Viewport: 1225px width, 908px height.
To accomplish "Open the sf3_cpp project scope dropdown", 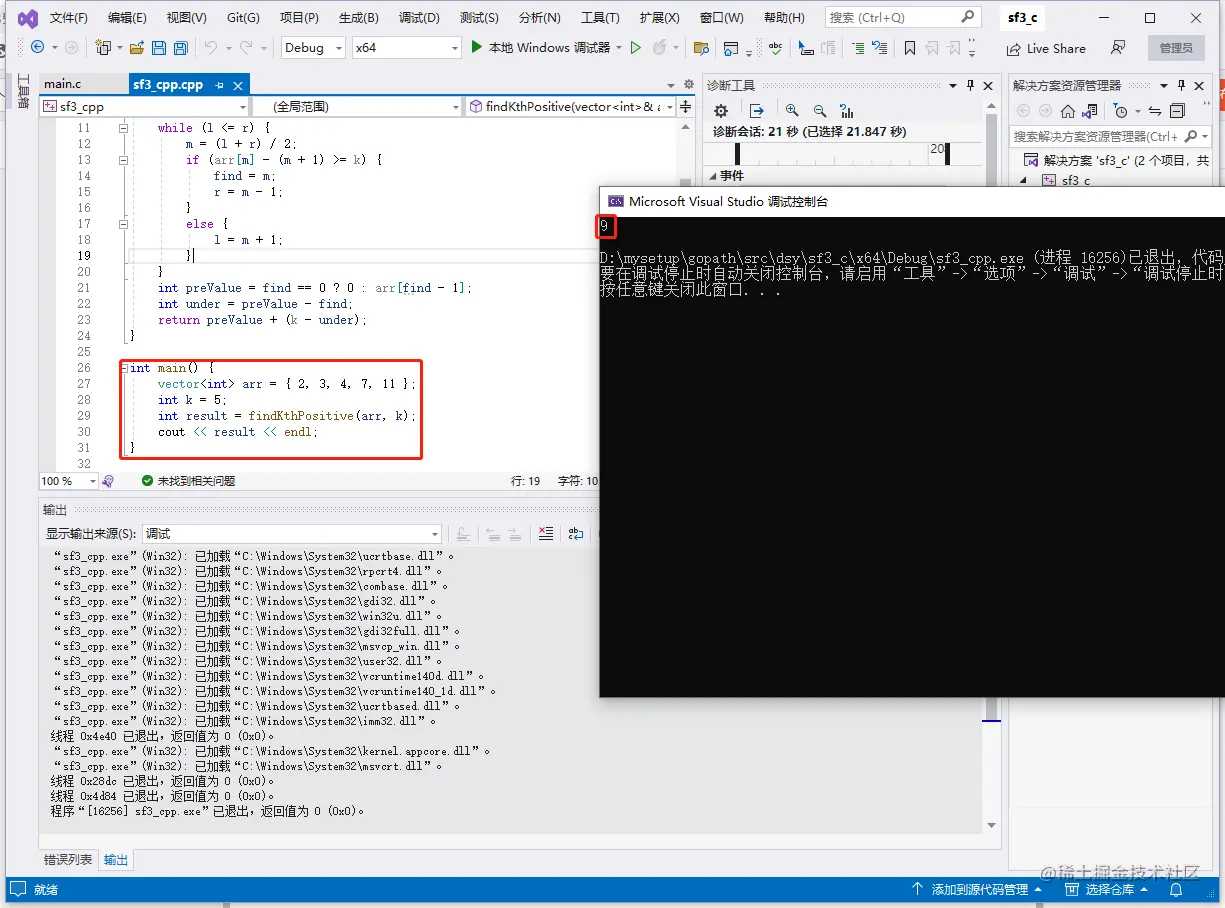I will click(x=145, y=107).
